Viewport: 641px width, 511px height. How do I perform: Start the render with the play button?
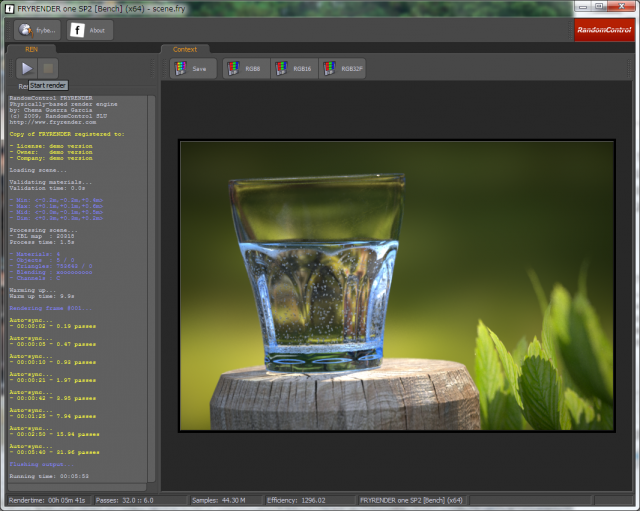pyautogui.click(x=27, y=68)
